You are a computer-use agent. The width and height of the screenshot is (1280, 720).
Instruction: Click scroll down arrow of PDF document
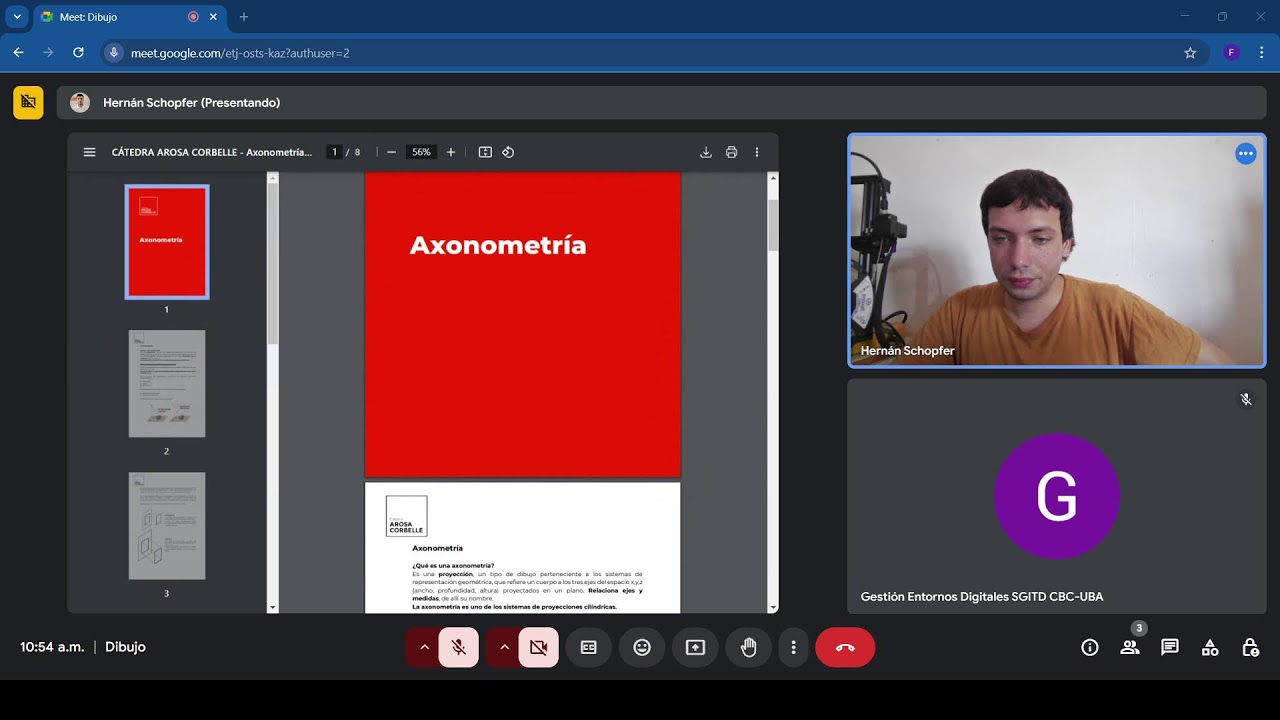pos(772,607)
